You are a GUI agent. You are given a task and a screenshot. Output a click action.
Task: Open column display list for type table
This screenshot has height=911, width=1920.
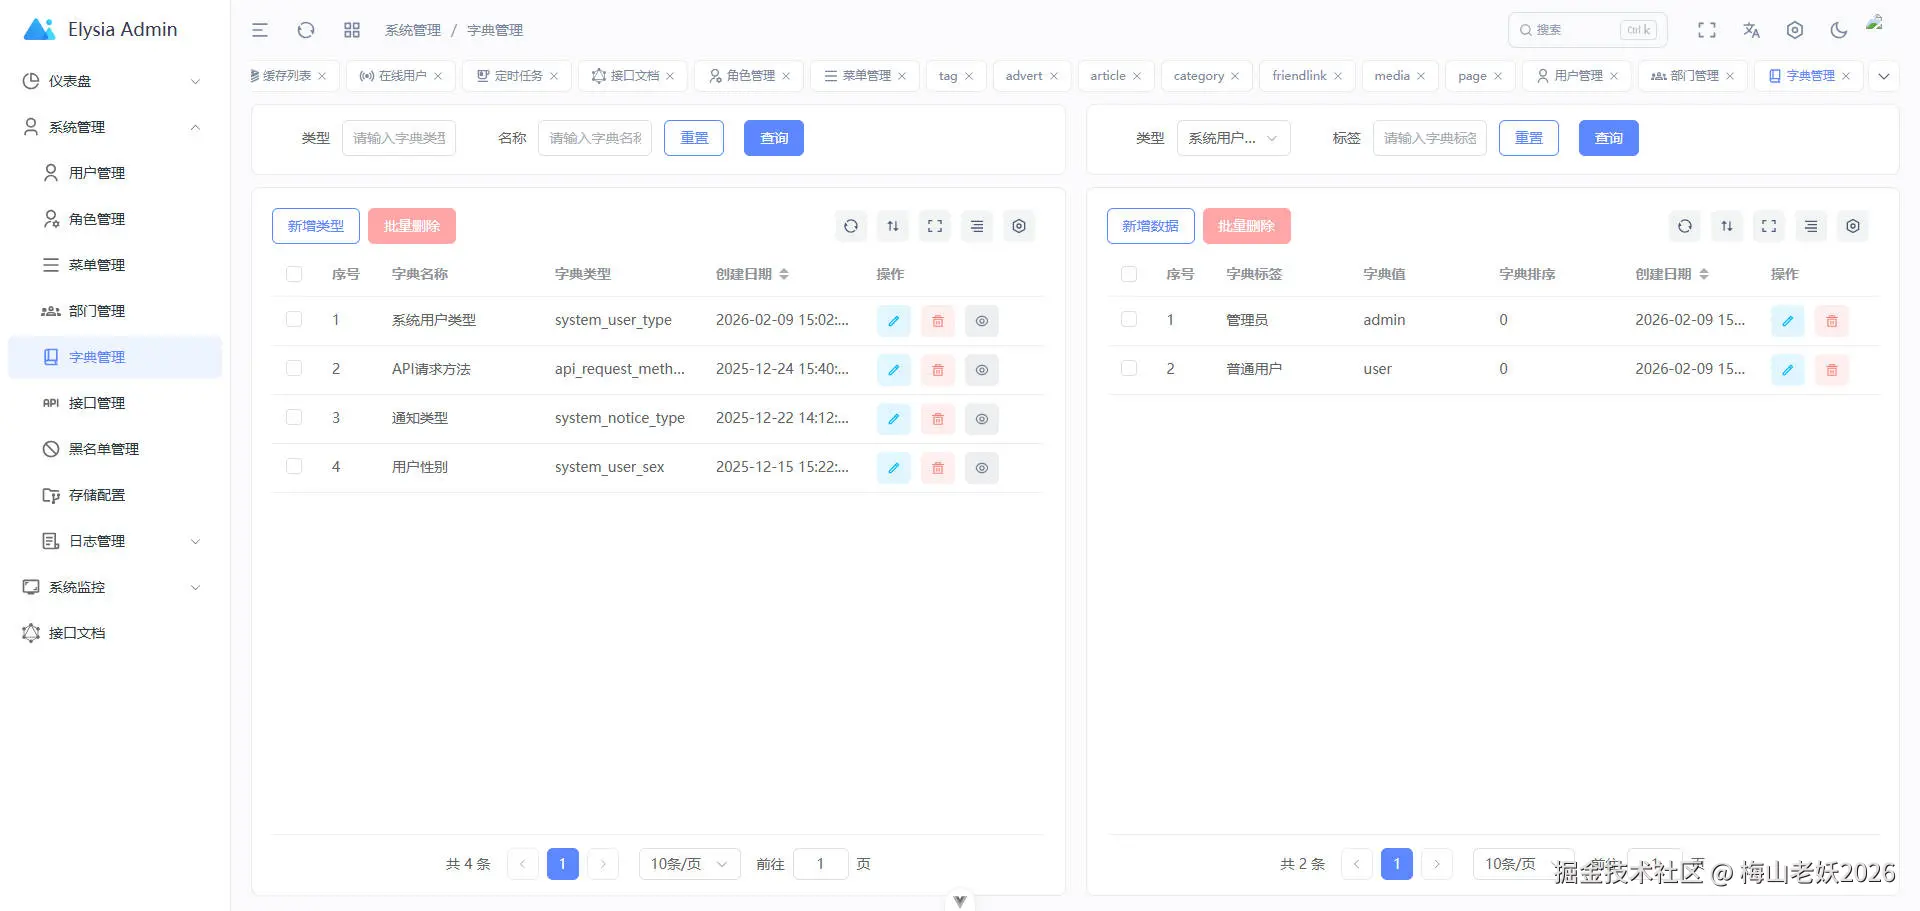(x=977, y=226)
